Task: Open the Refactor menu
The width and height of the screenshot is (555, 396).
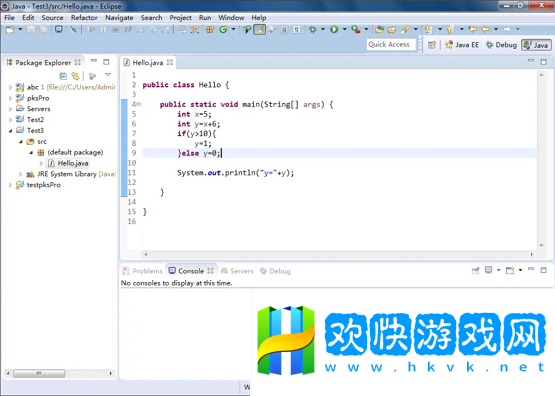Action: click(84, 18)
